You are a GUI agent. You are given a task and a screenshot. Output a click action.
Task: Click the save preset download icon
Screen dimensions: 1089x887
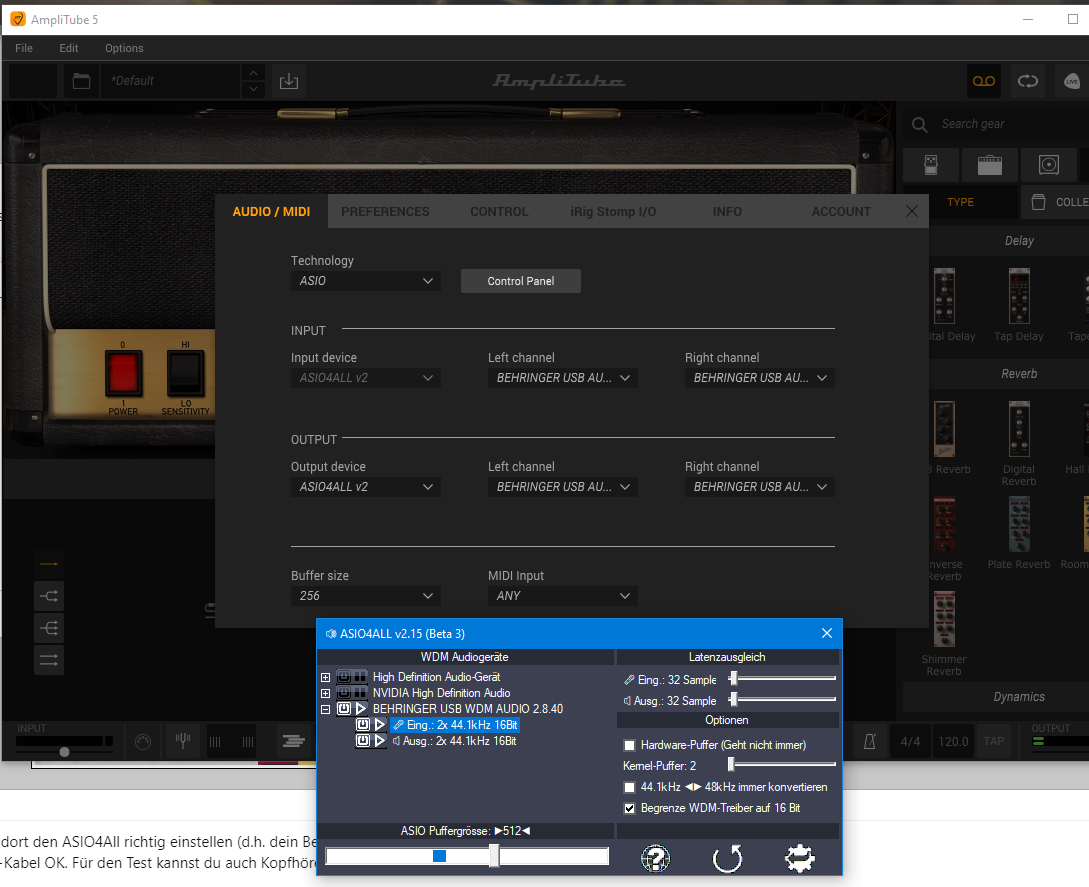pyautogui.click(x=289, y=81)
